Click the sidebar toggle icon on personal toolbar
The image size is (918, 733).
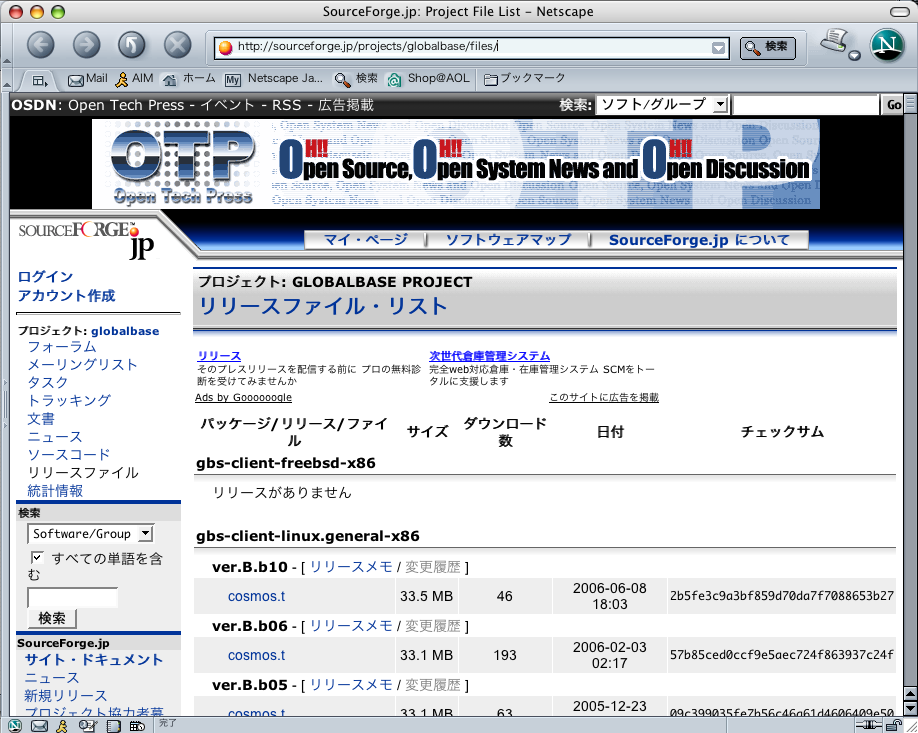click(39, 80)
